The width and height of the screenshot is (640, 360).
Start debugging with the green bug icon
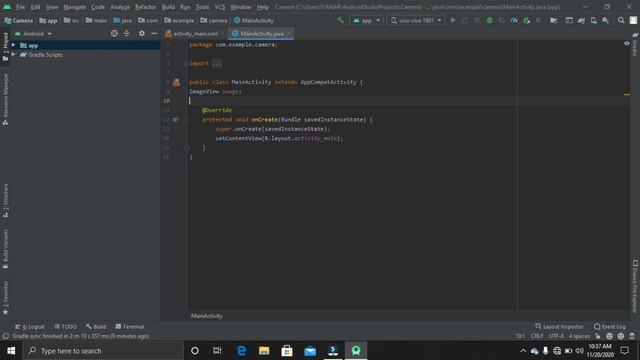(x=489, y=20)
